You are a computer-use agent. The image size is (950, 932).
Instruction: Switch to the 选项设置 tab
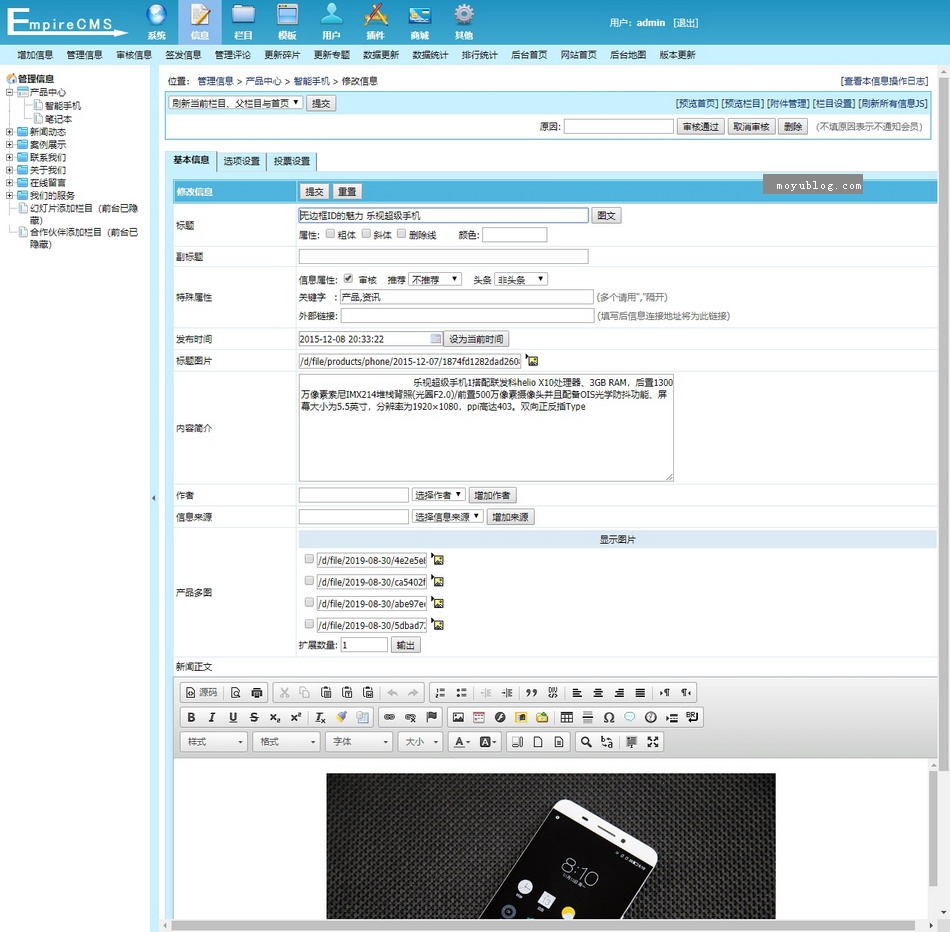241,161
